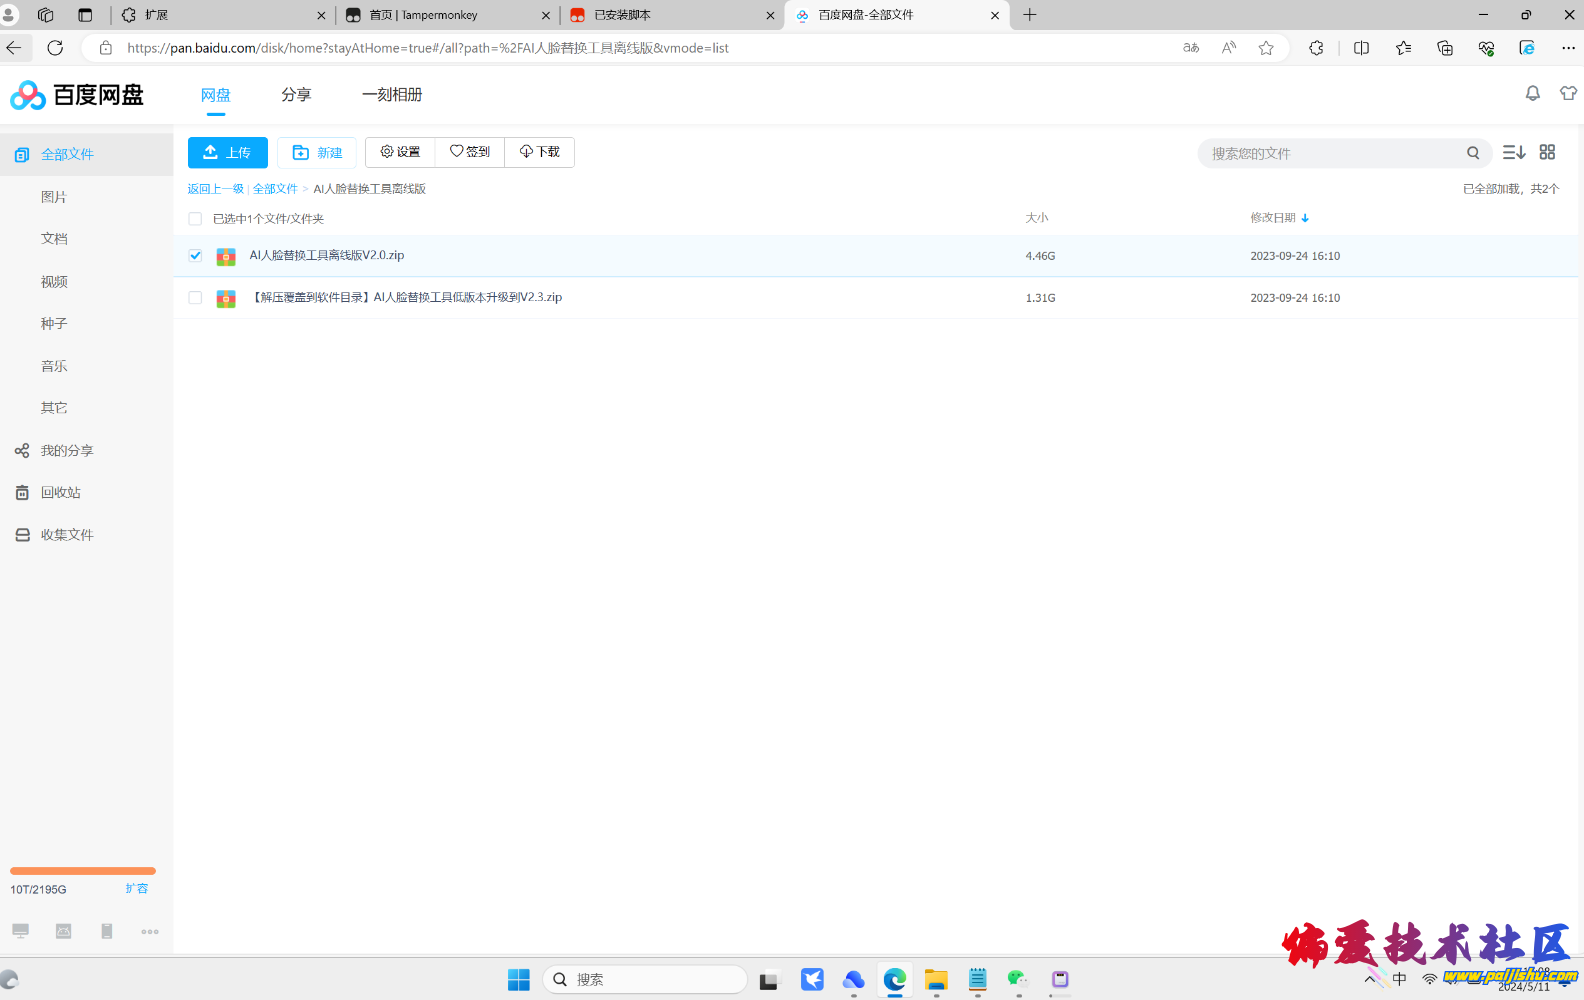Click the notification bell icon
Screen dimensions: 1584x1000
click(x=1532, y=93)
